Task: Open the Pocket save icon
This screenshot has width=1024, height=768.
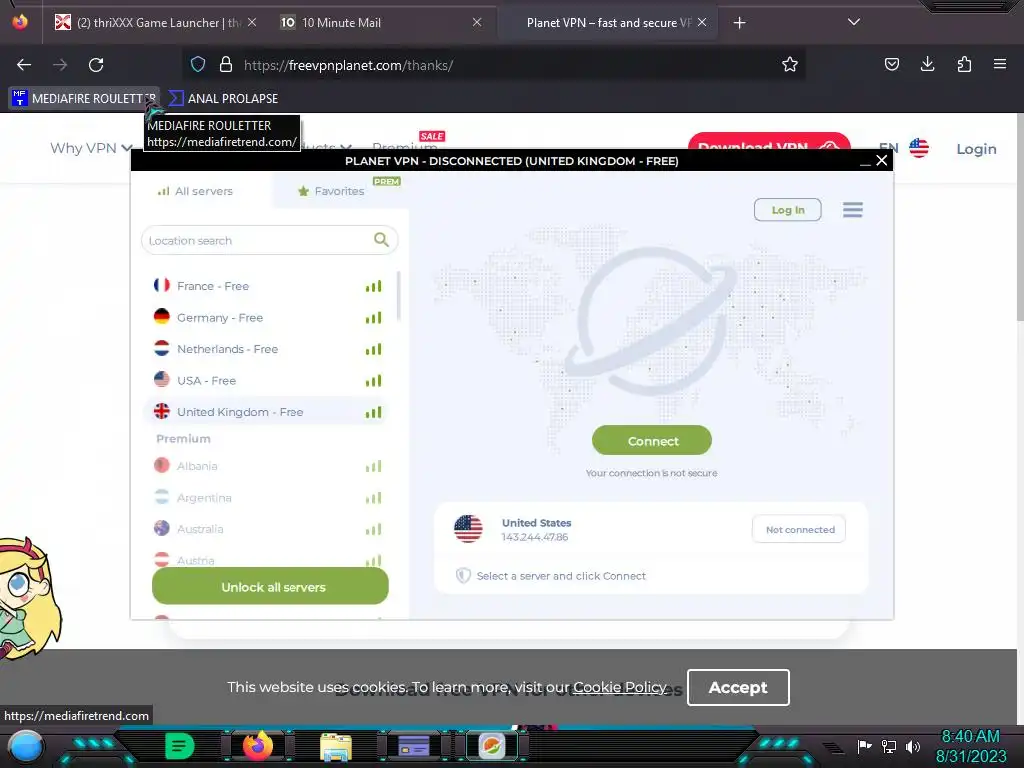Action: coord(891,65)
